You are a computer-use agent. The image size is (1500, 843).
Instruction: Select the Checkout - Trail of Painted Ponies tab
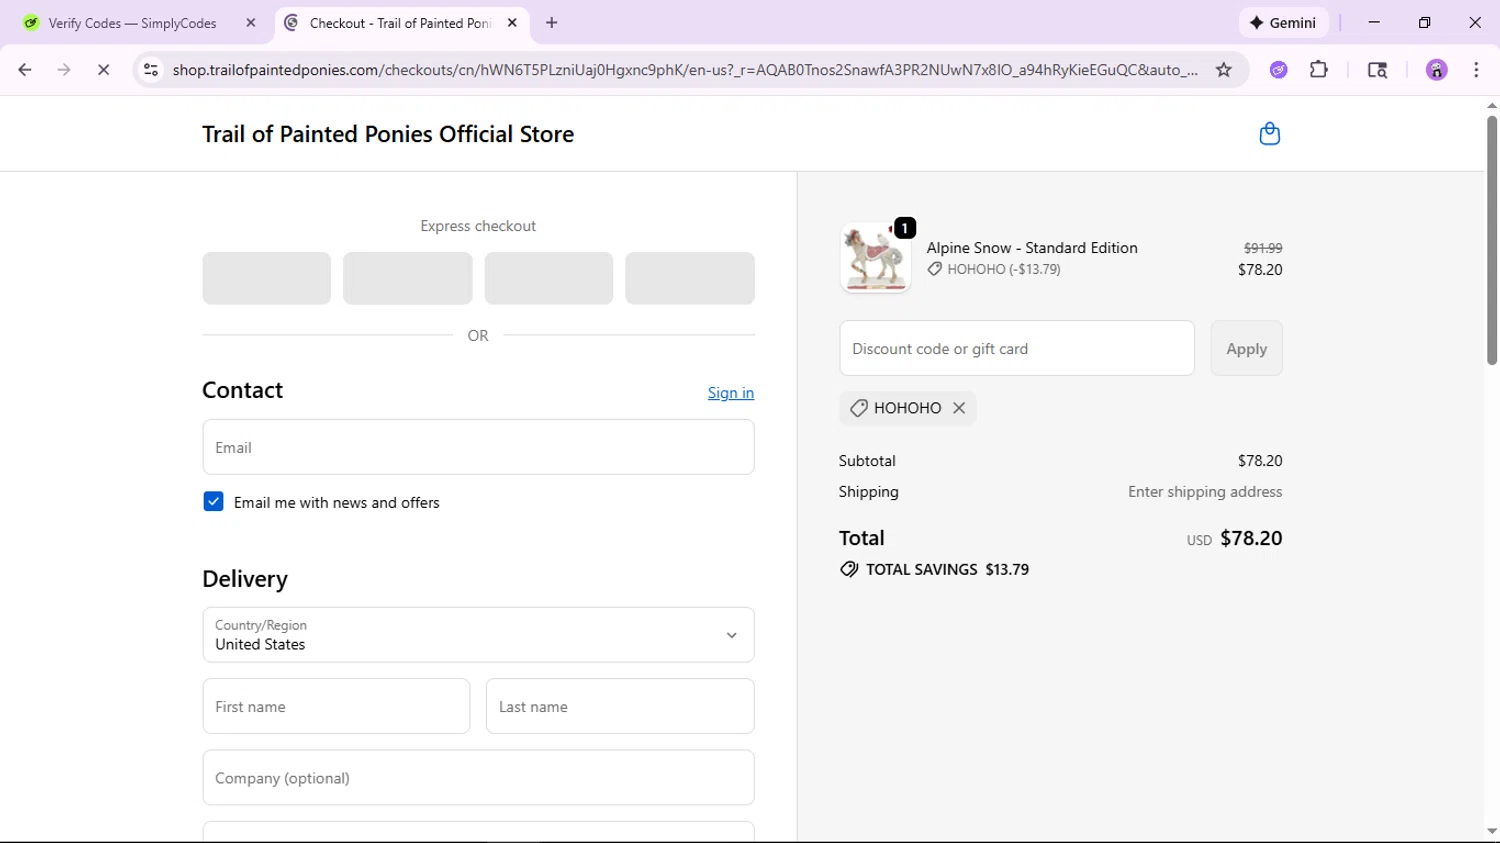pyautogui.click(x=400, y=23)
